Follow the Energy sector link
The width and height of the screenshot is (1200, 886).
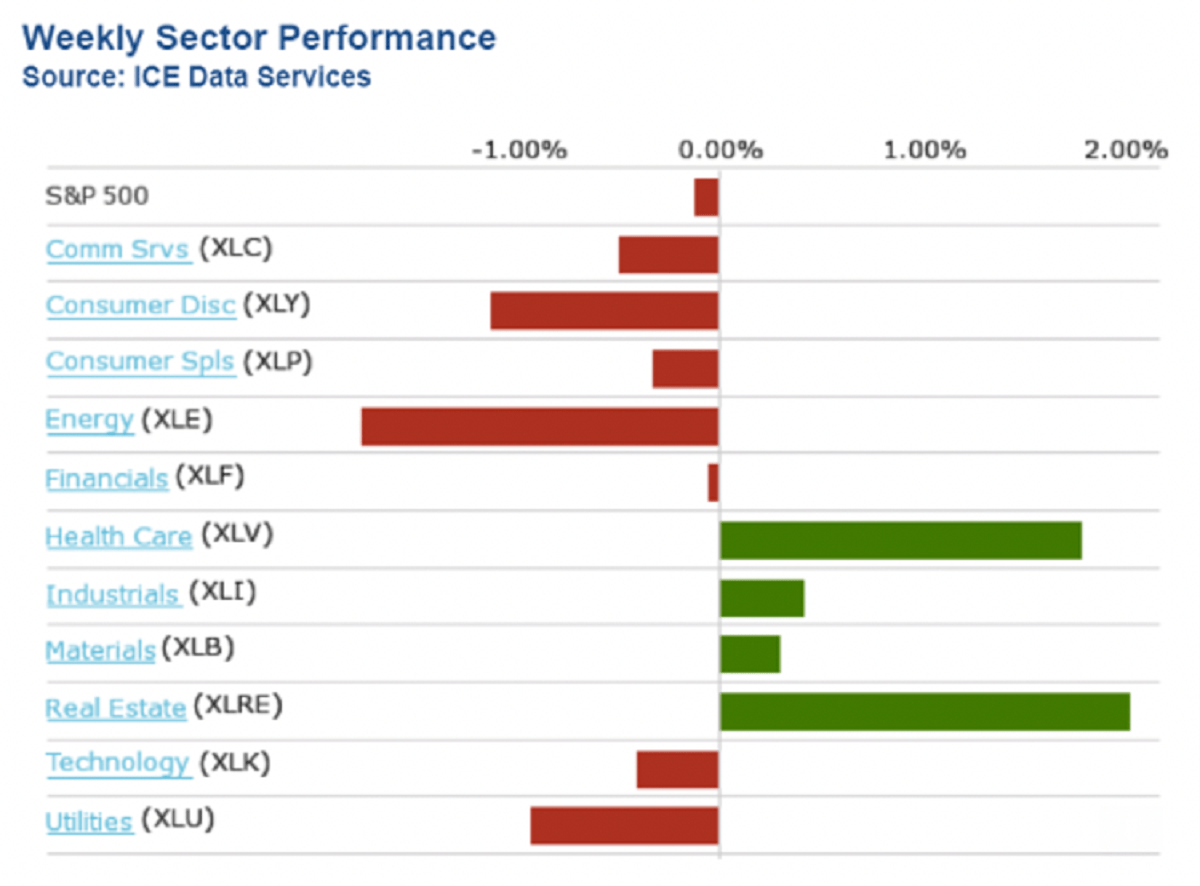click(x=89, y=420)
